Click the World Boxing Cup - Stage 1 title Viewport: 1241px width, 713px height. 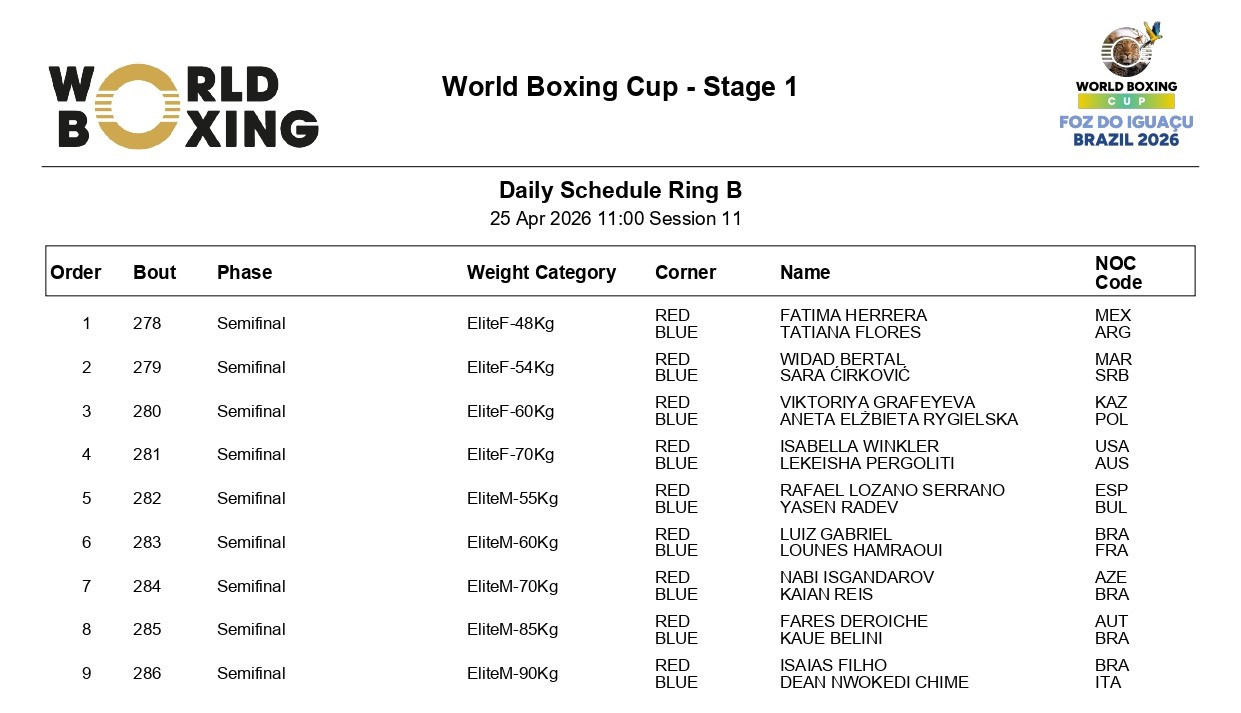[619, 87]
